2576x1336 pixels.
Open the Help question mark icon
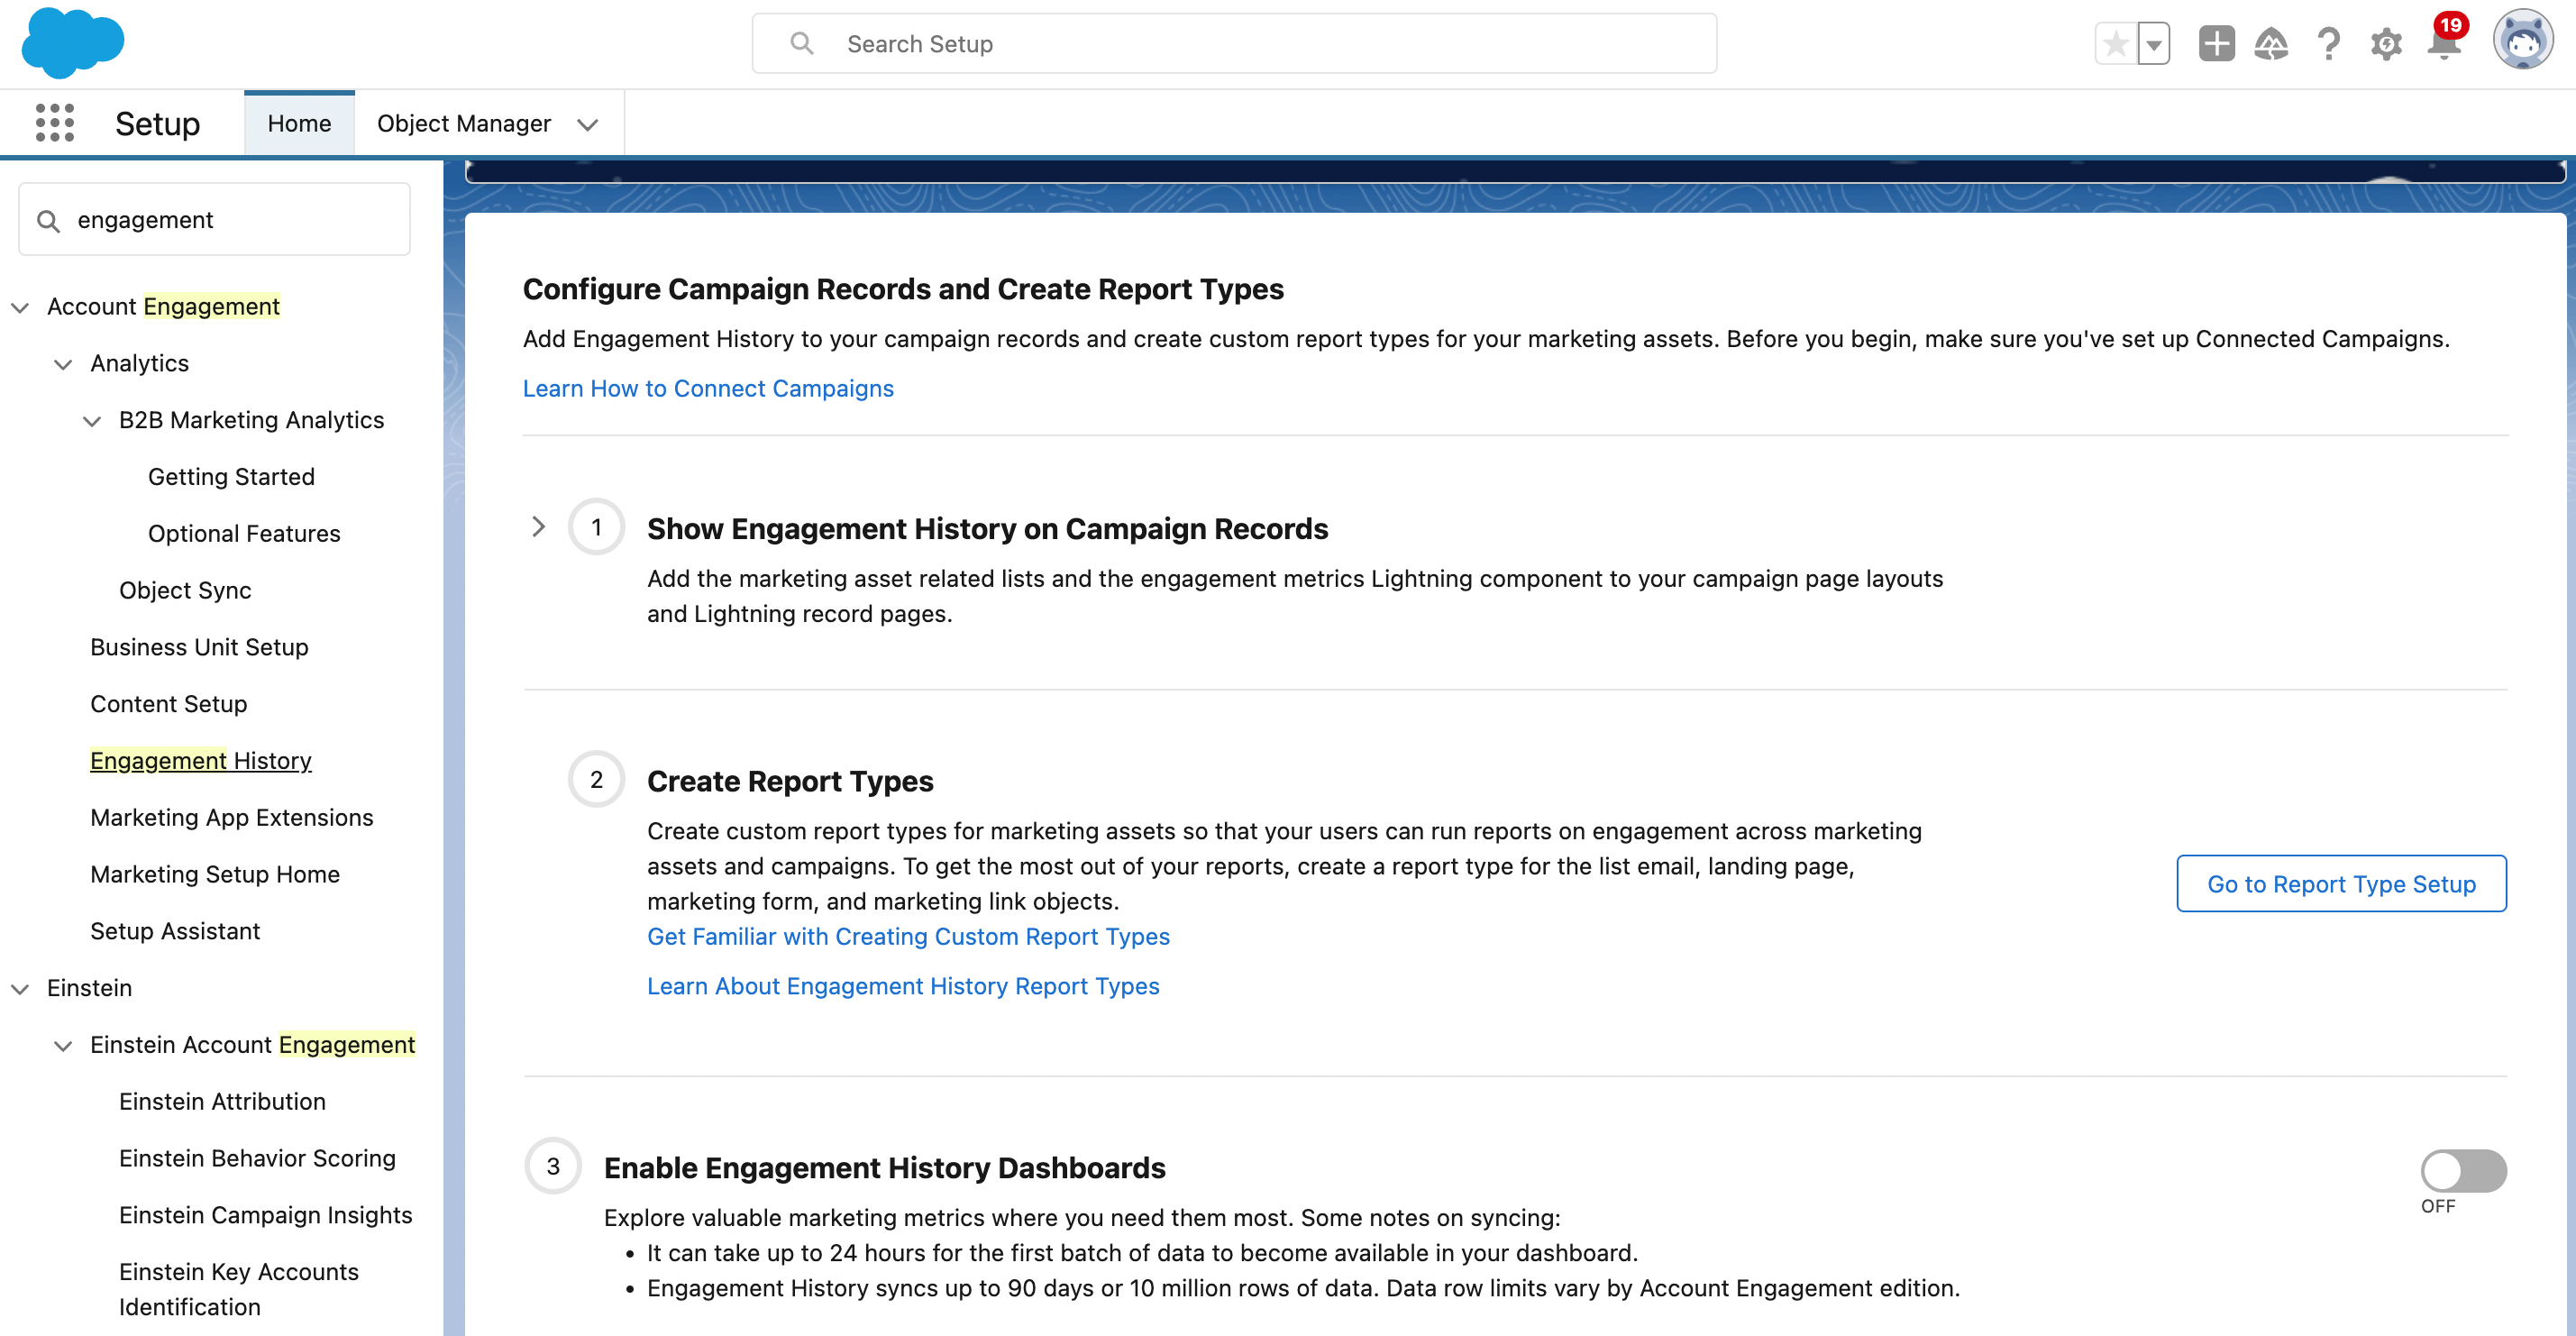(2328, 44)
